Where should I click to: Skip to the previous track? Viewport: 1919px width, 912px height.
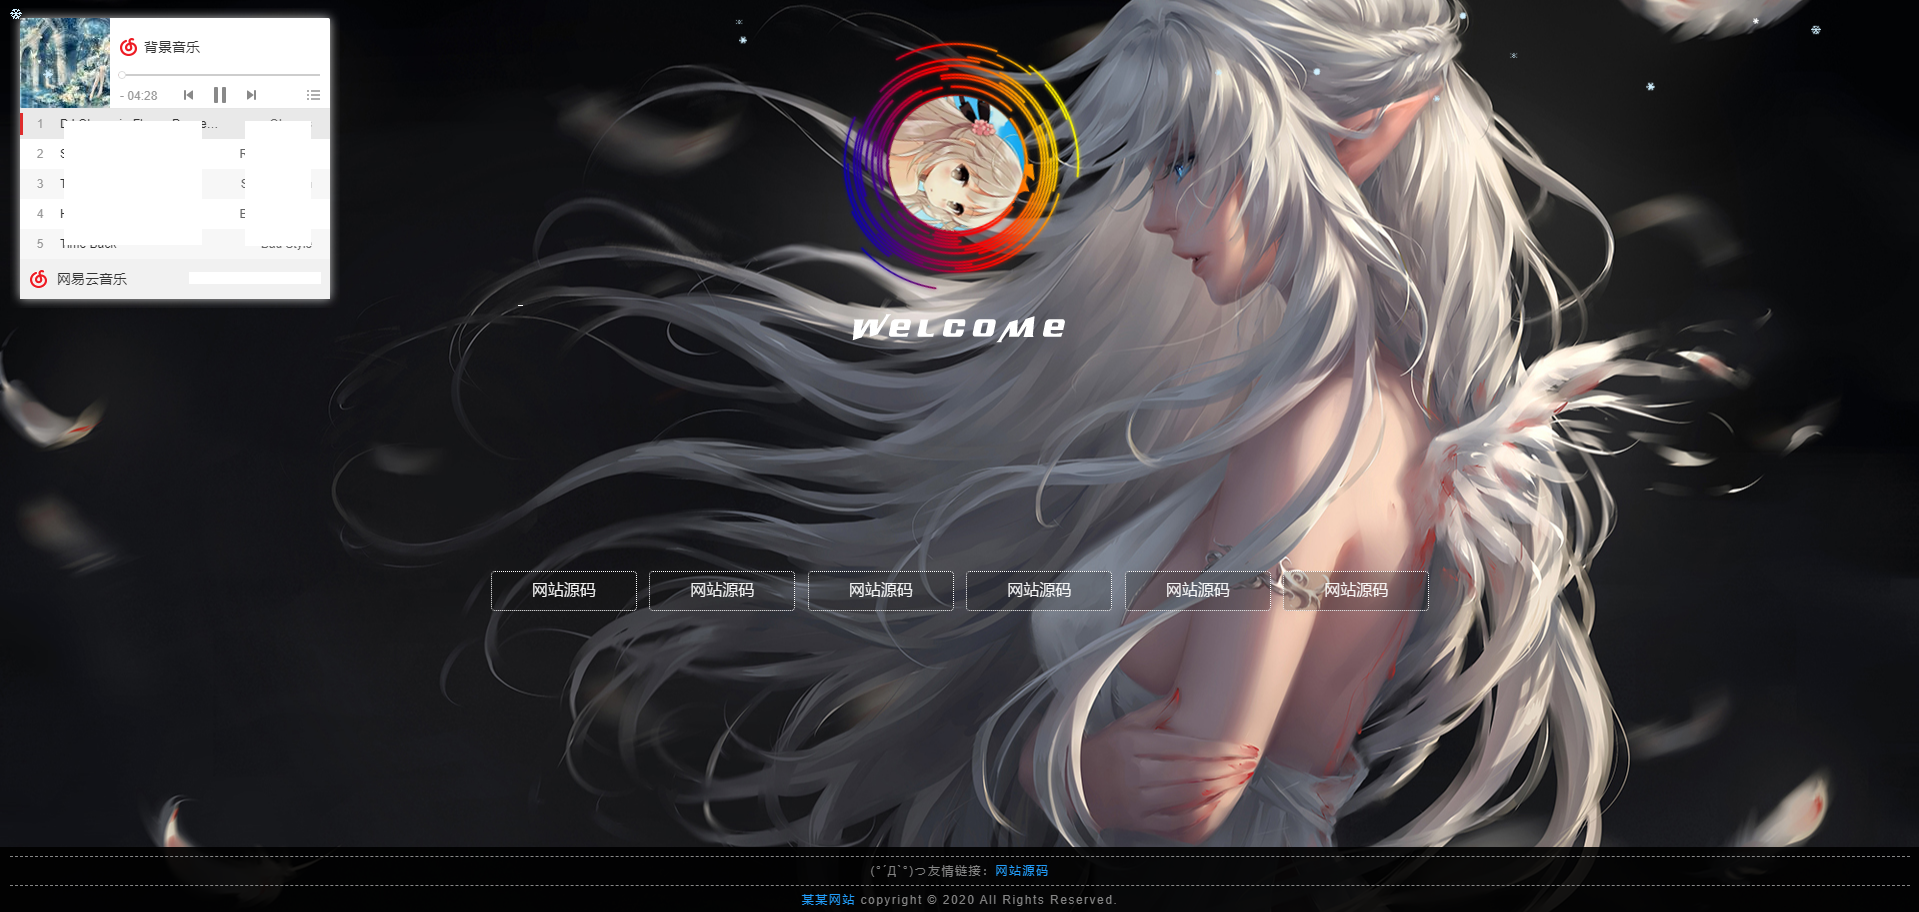tap(188, 95)
